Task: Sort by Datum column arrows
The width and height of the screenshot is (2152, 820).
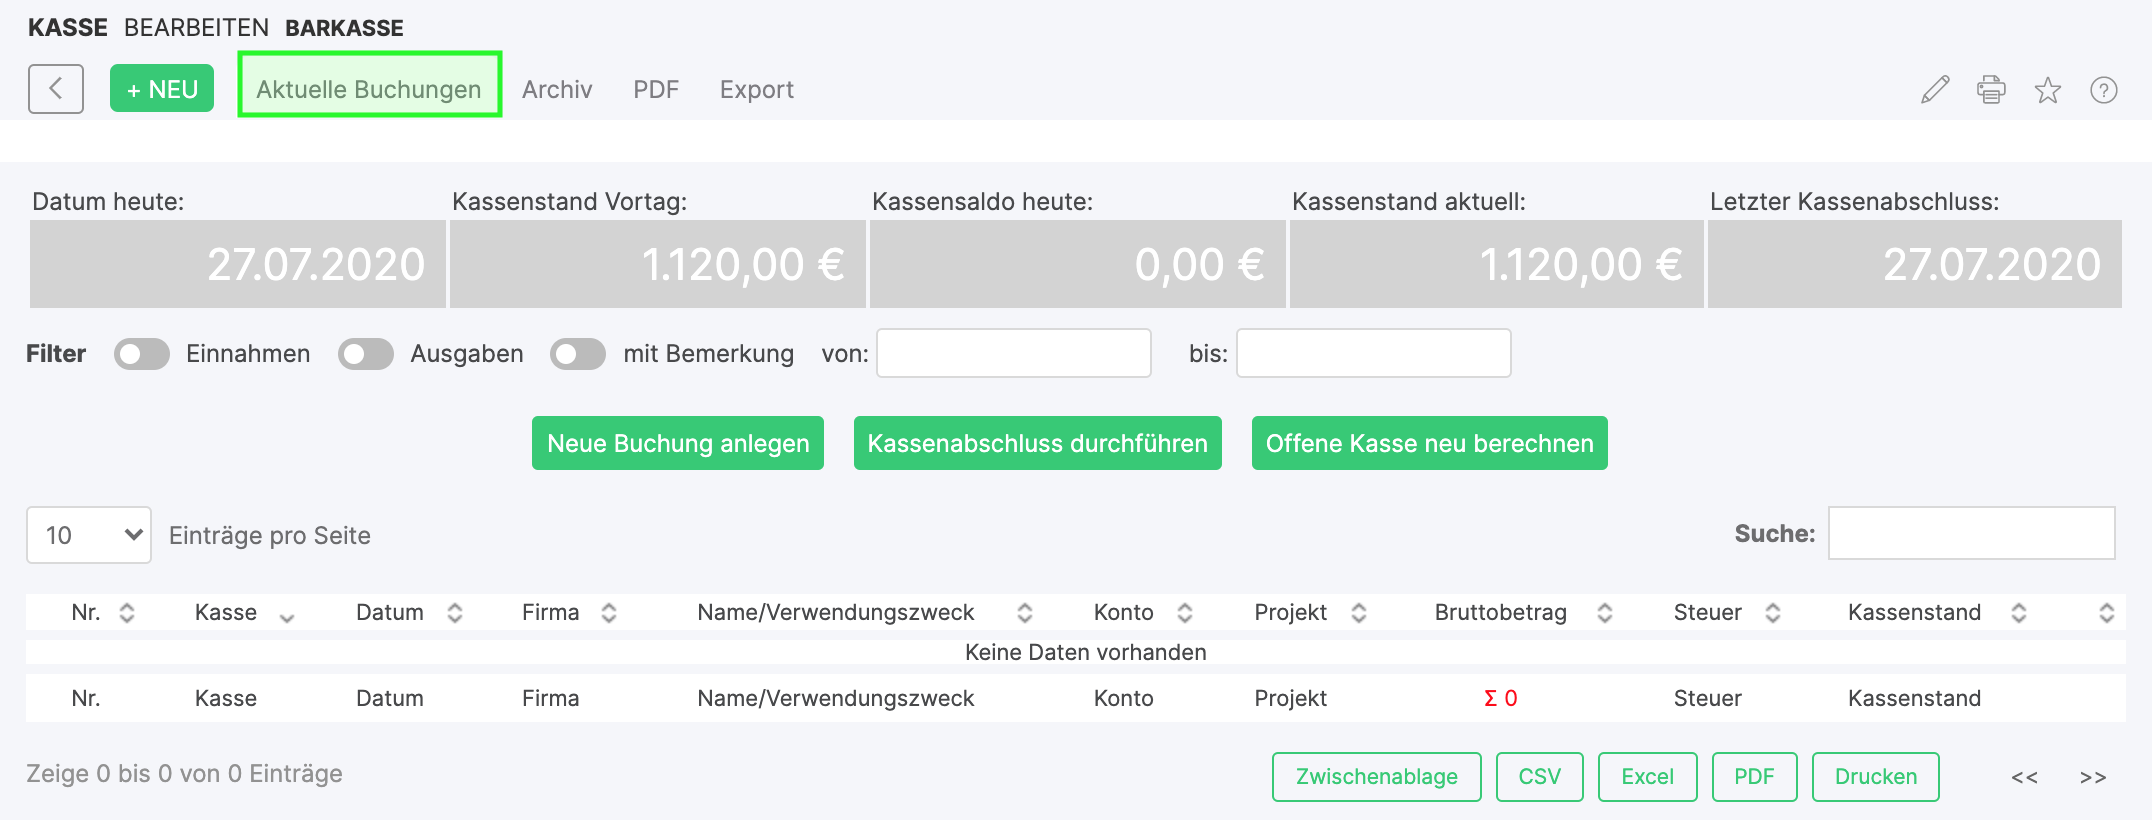Action: click(x=455, y=613)
